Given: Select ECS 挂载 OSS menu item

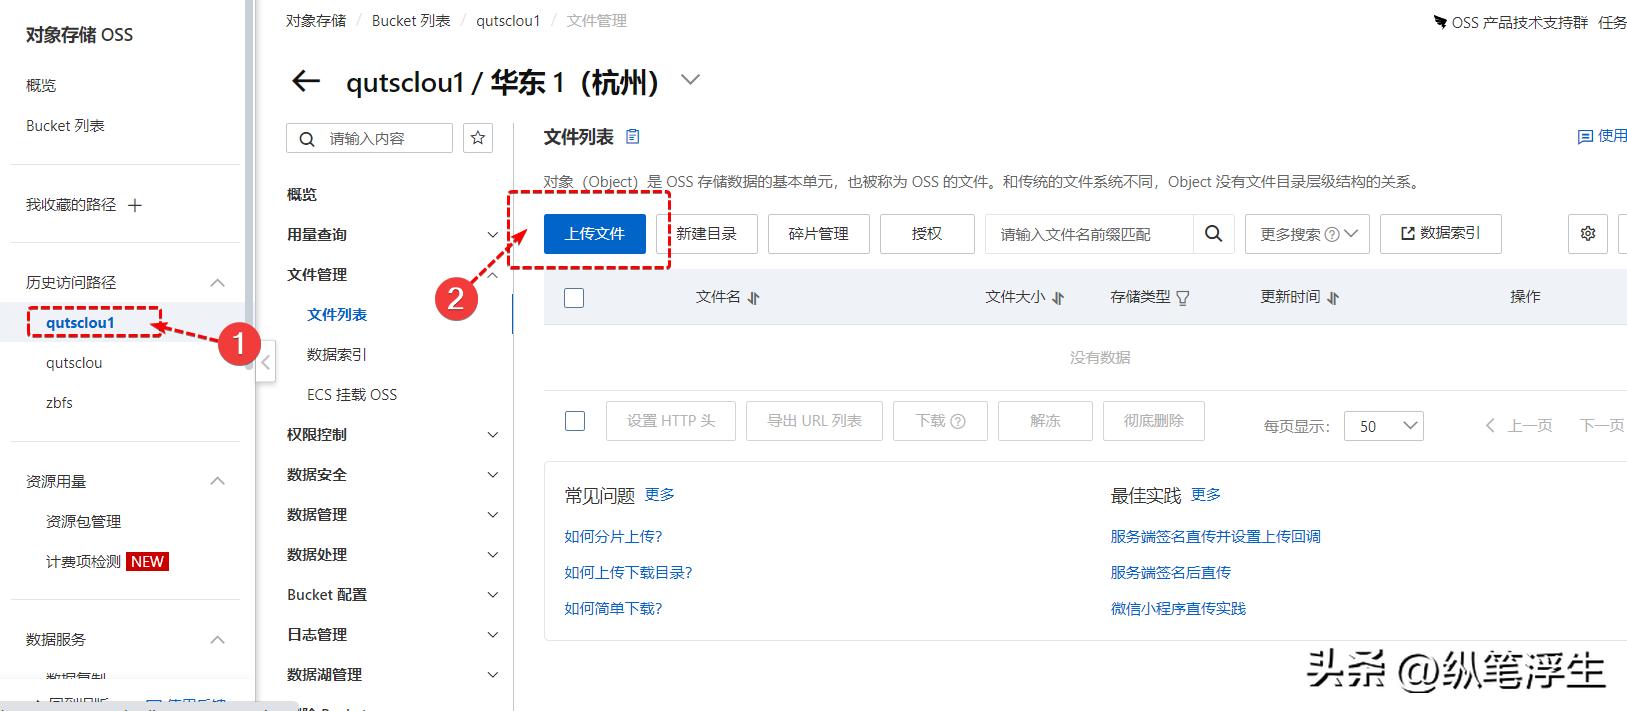Looking at the screenshot, I should [x=352, y=395].
